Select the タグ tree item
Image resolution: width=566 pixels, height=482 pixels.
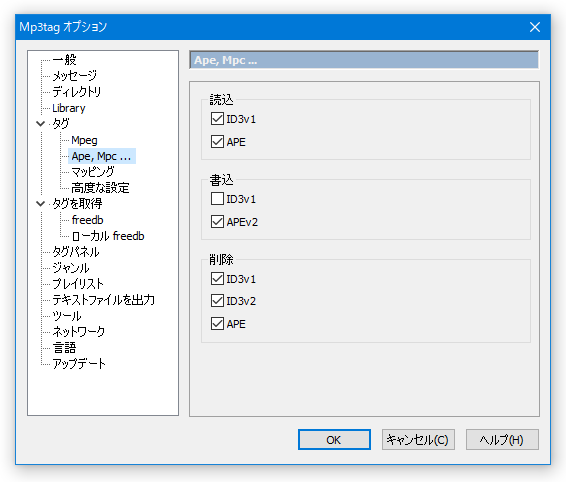(61, 124)
